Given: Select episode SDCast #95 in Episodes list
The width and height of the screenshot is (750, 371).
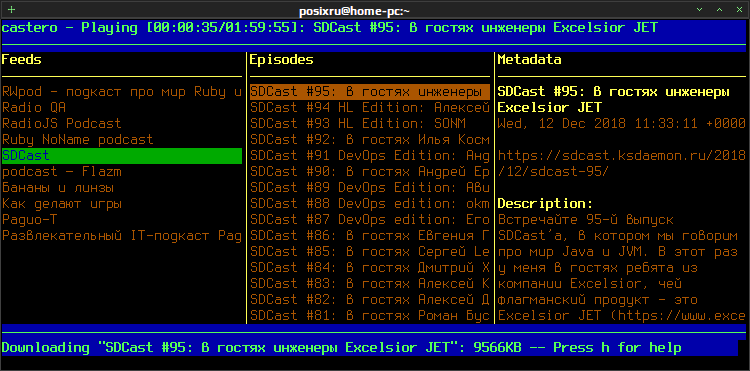Looking at the screenshot, I should (x=370, y=92).
